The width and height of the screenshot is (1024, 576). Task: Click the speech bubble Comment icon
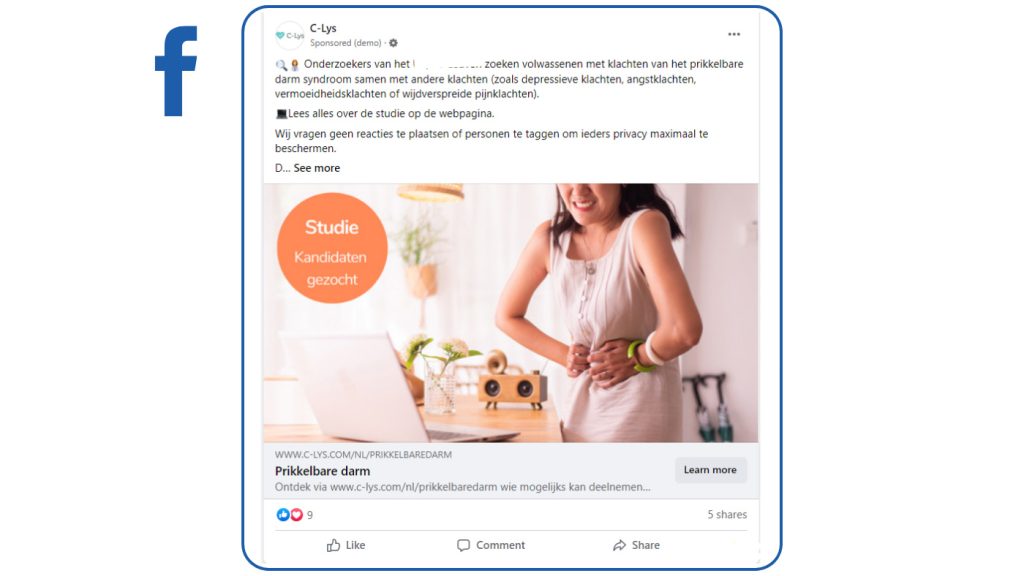tap(463, 545)
